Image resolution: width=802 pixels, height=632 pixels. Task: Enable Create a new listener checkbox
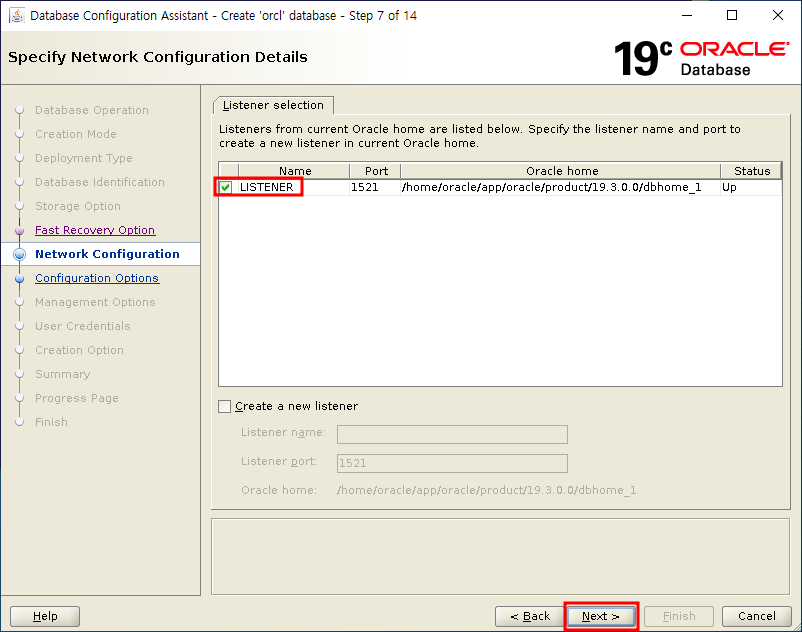pos(225,407)
